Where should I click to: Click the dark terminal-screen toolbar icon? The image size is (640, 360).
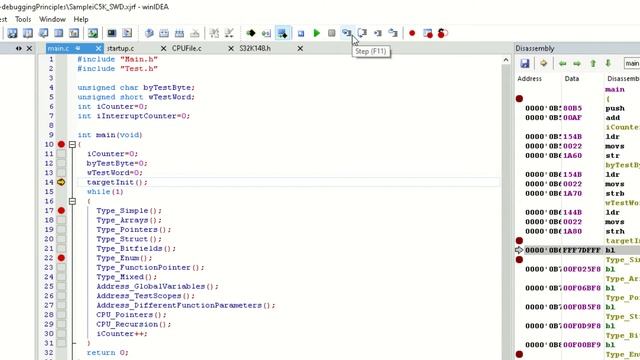coord(112,33)
